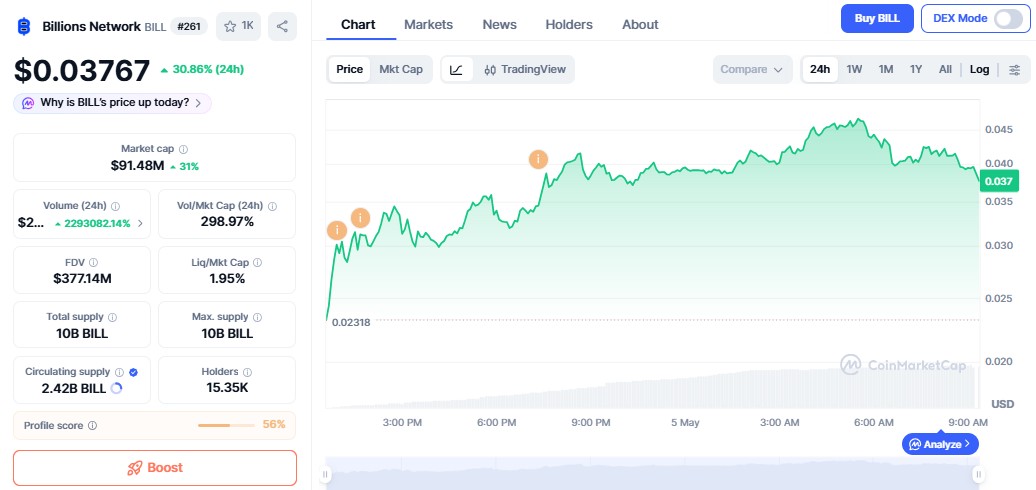Click the verified circulating supply badge

tap(133, 372)
